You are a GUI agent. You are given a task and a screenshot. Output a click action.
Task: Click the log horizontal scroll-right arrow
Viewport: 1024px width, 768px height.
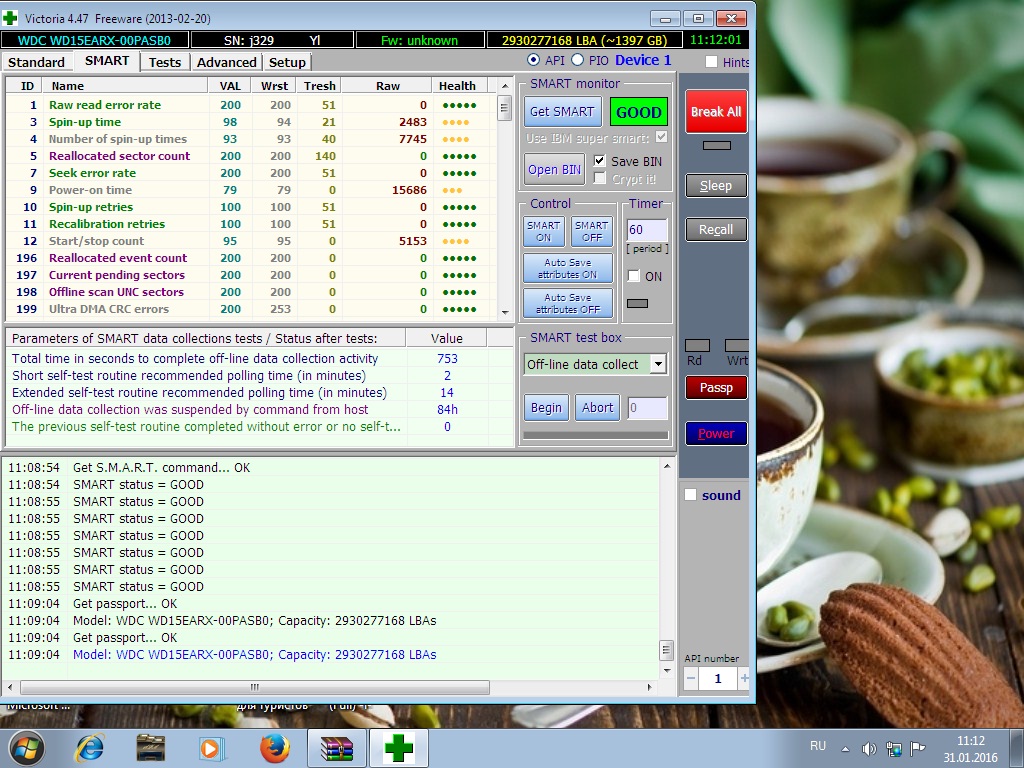tap(649, 687)
